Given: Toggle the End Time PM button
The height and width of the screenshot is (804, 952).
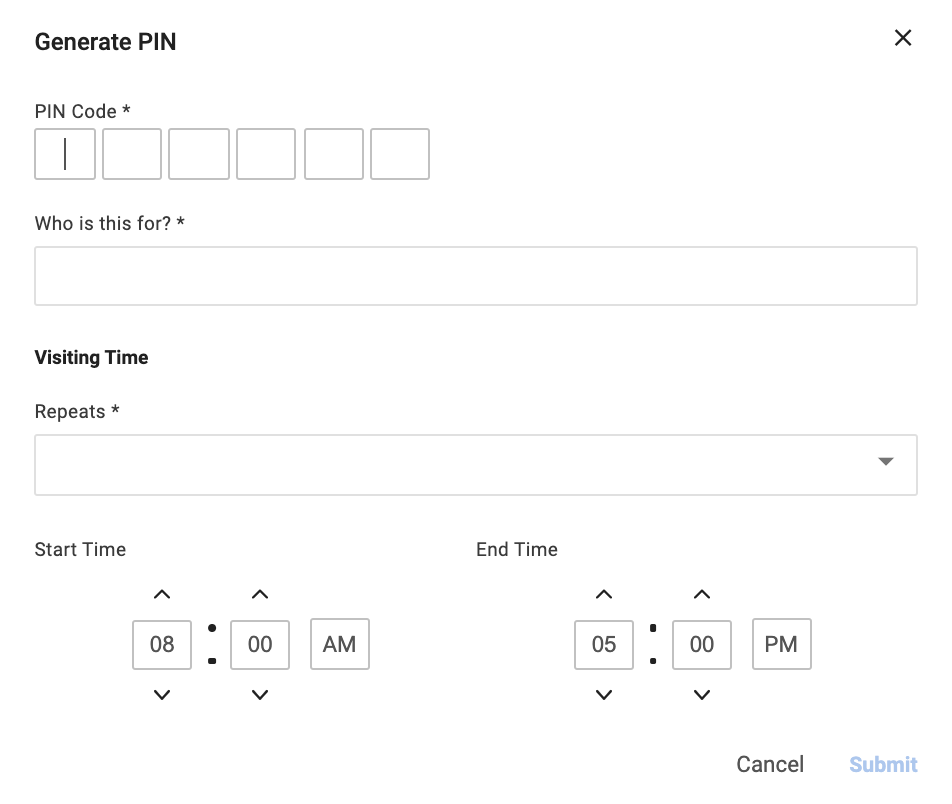Looking at the screenshot, I should point(781,645).
